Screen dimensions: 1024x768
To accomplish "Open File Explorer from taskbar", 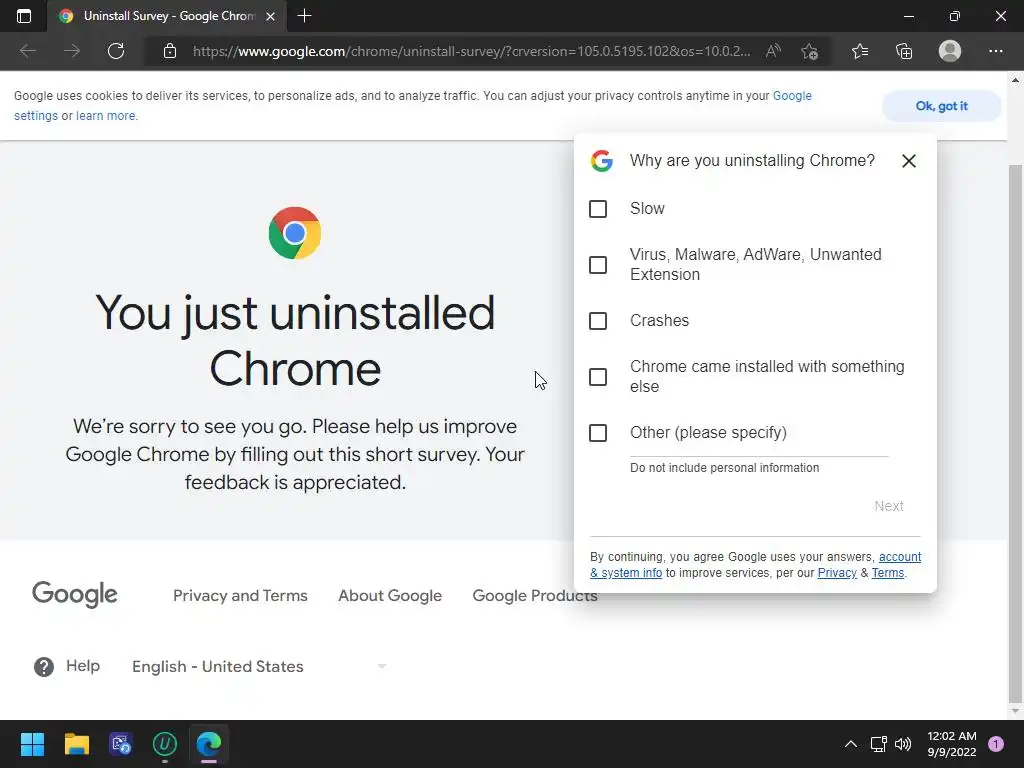I will (76, 744).
